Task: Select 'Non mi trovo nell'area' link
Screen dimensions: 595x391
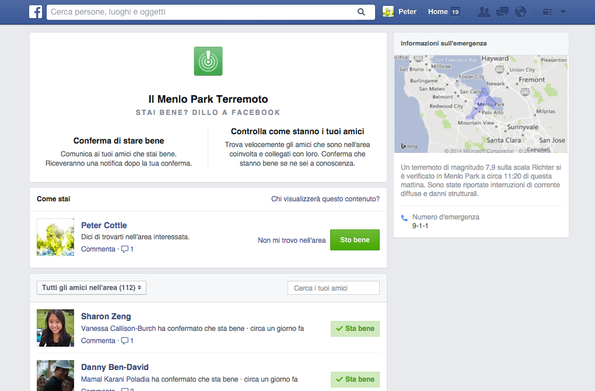Action: [291, 240]
